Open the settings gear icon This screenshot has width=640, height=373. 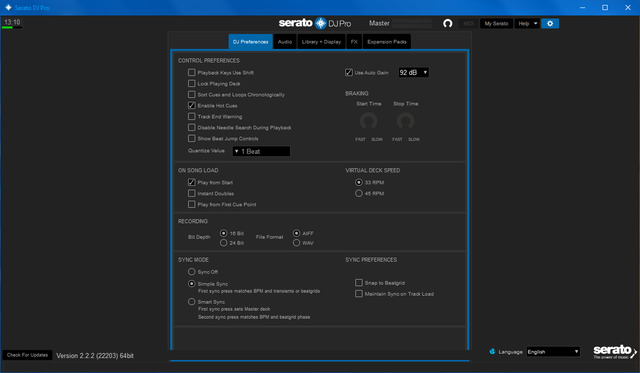point(550,24)
